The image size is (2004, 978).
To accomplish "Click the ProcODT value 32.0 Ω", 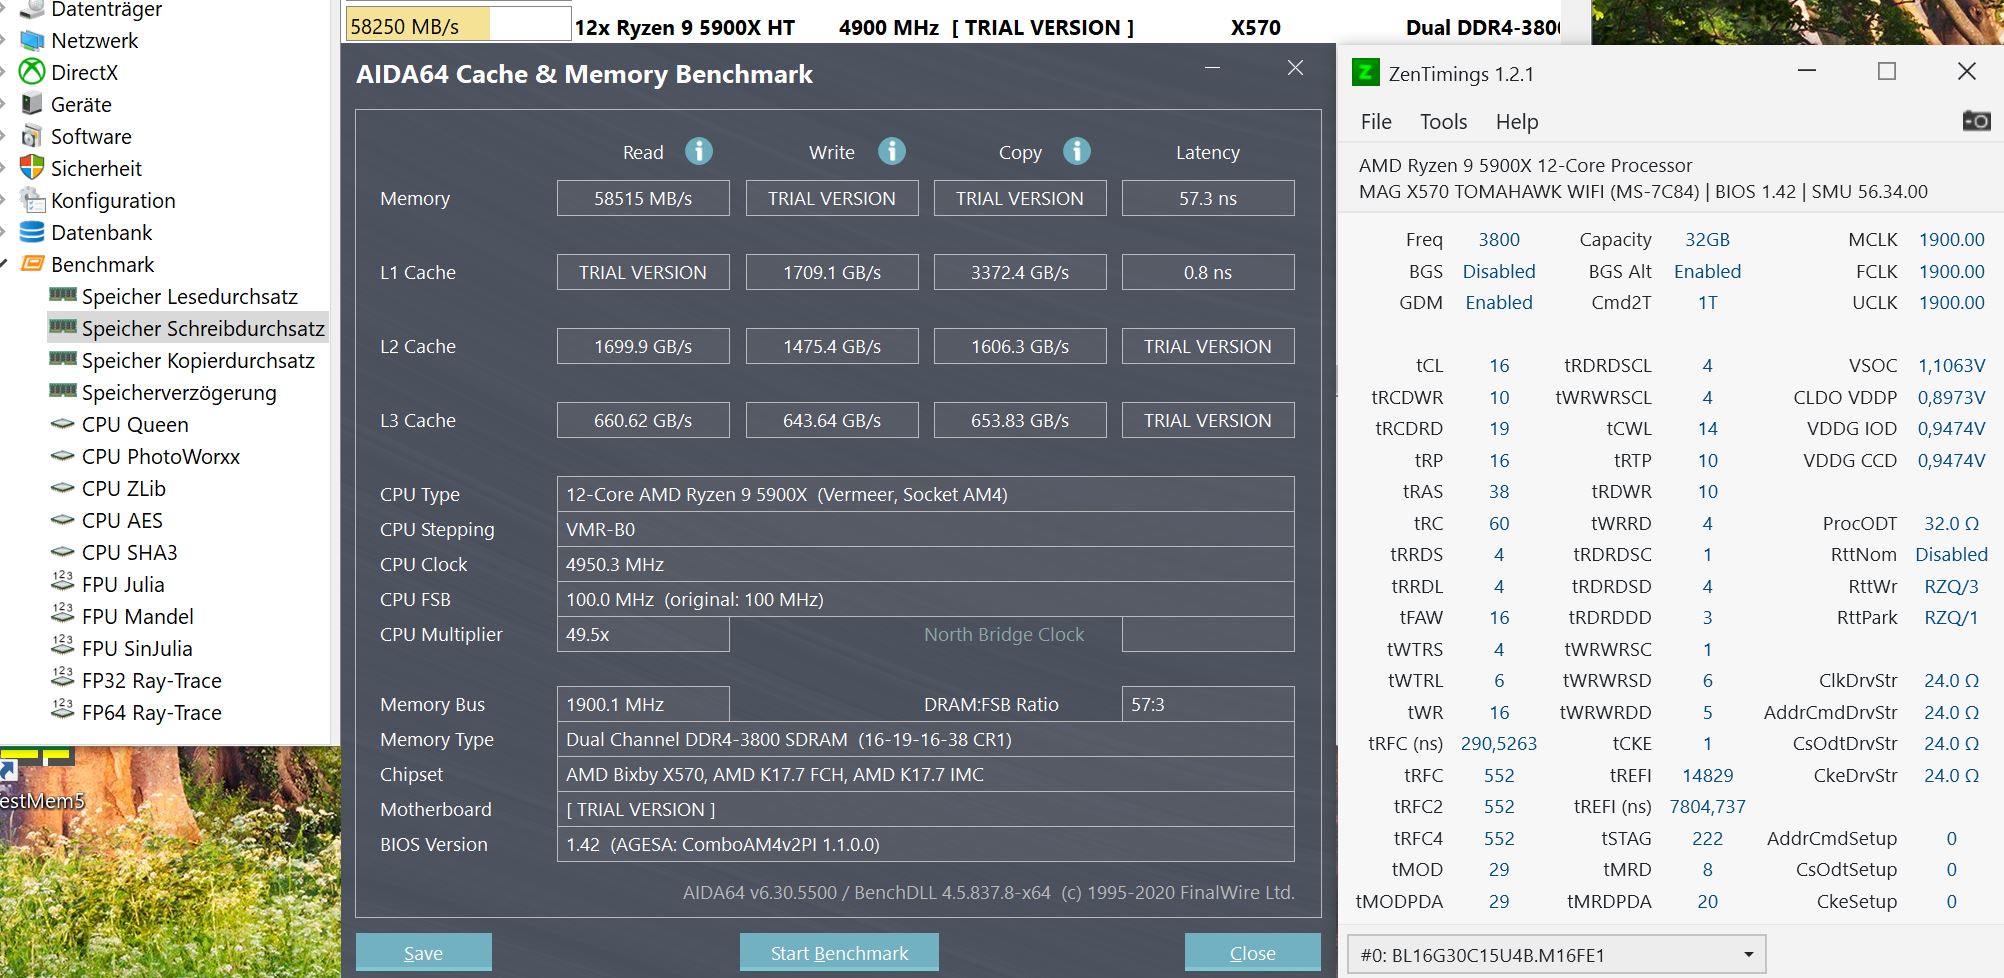I will (1951, 523).
